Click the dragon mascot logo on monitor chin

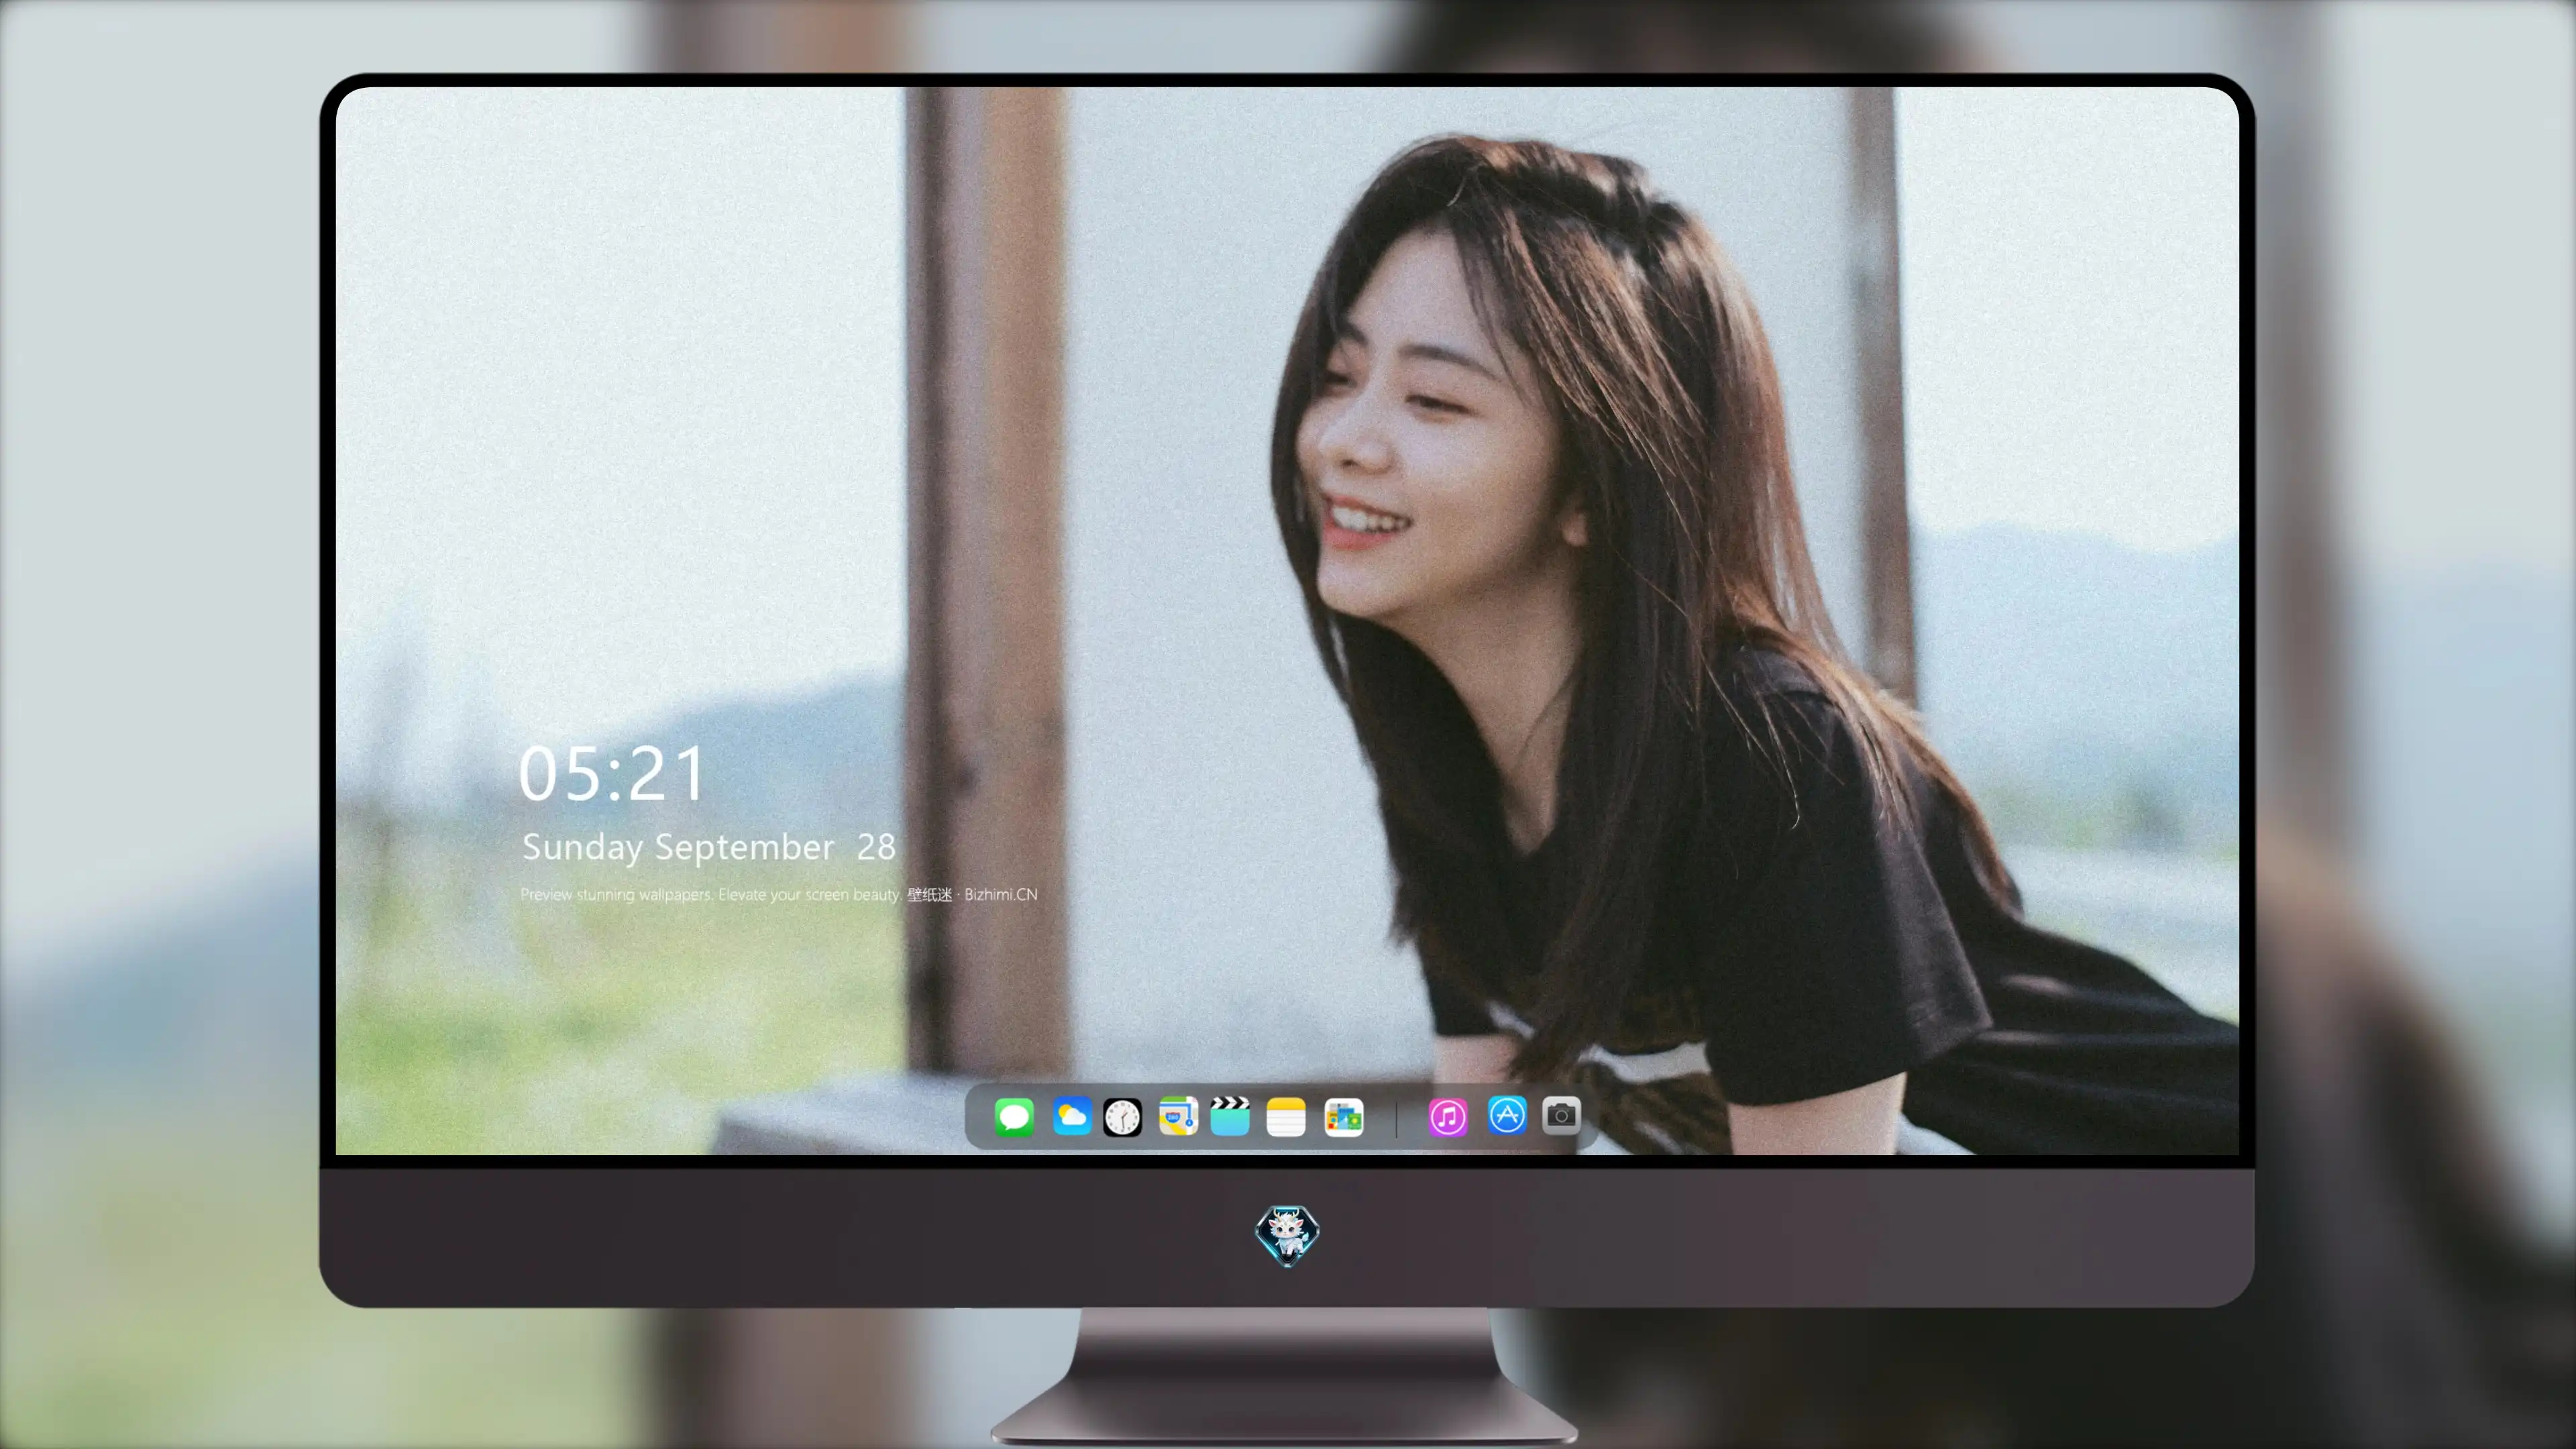pyautogui.click(x=1287, y=1236)
